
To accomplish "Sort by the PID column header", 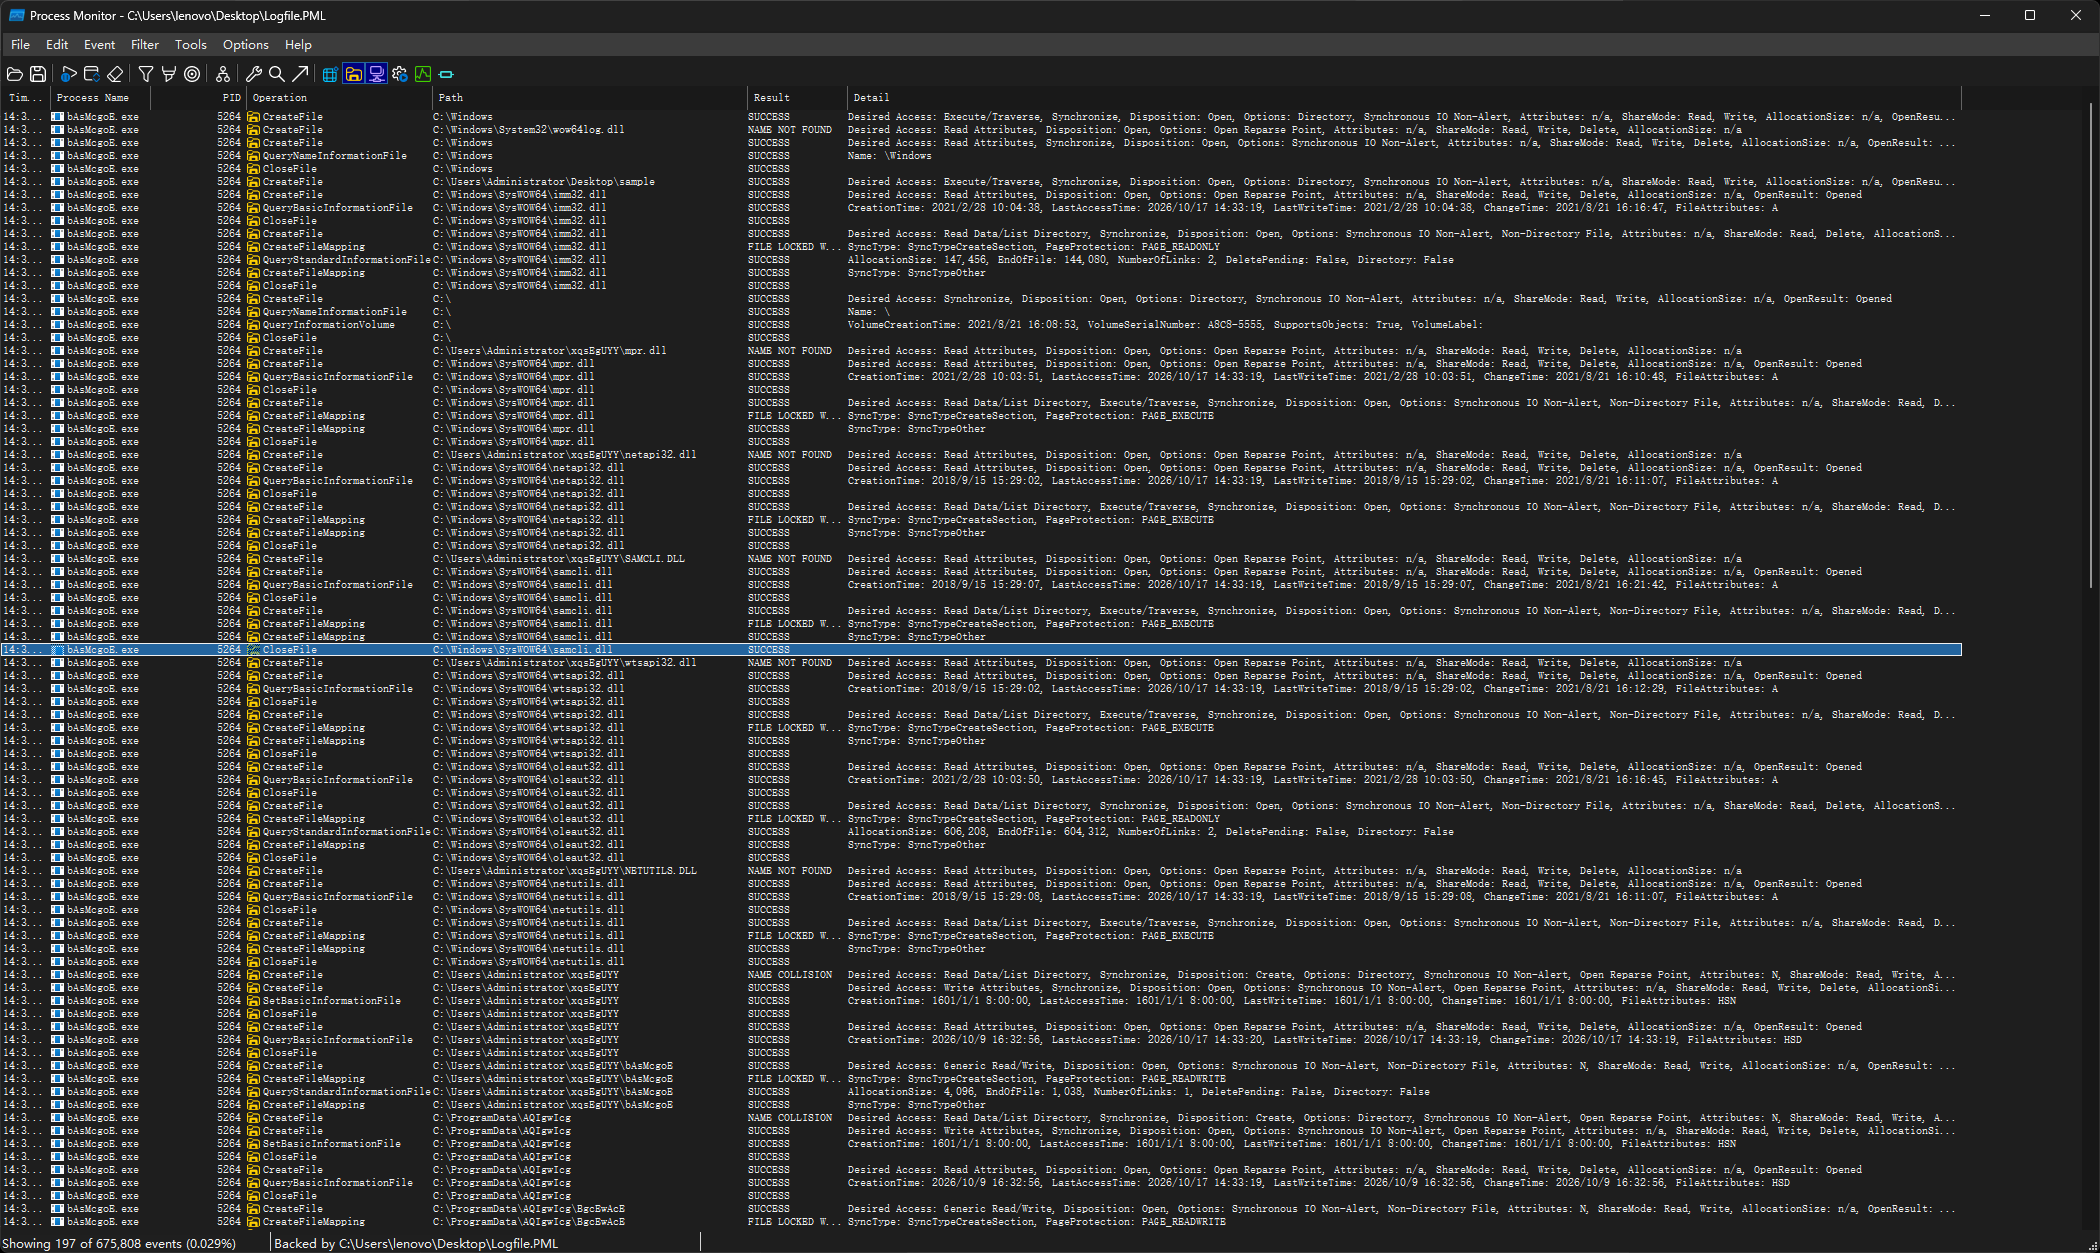I will tap(198, 98).
